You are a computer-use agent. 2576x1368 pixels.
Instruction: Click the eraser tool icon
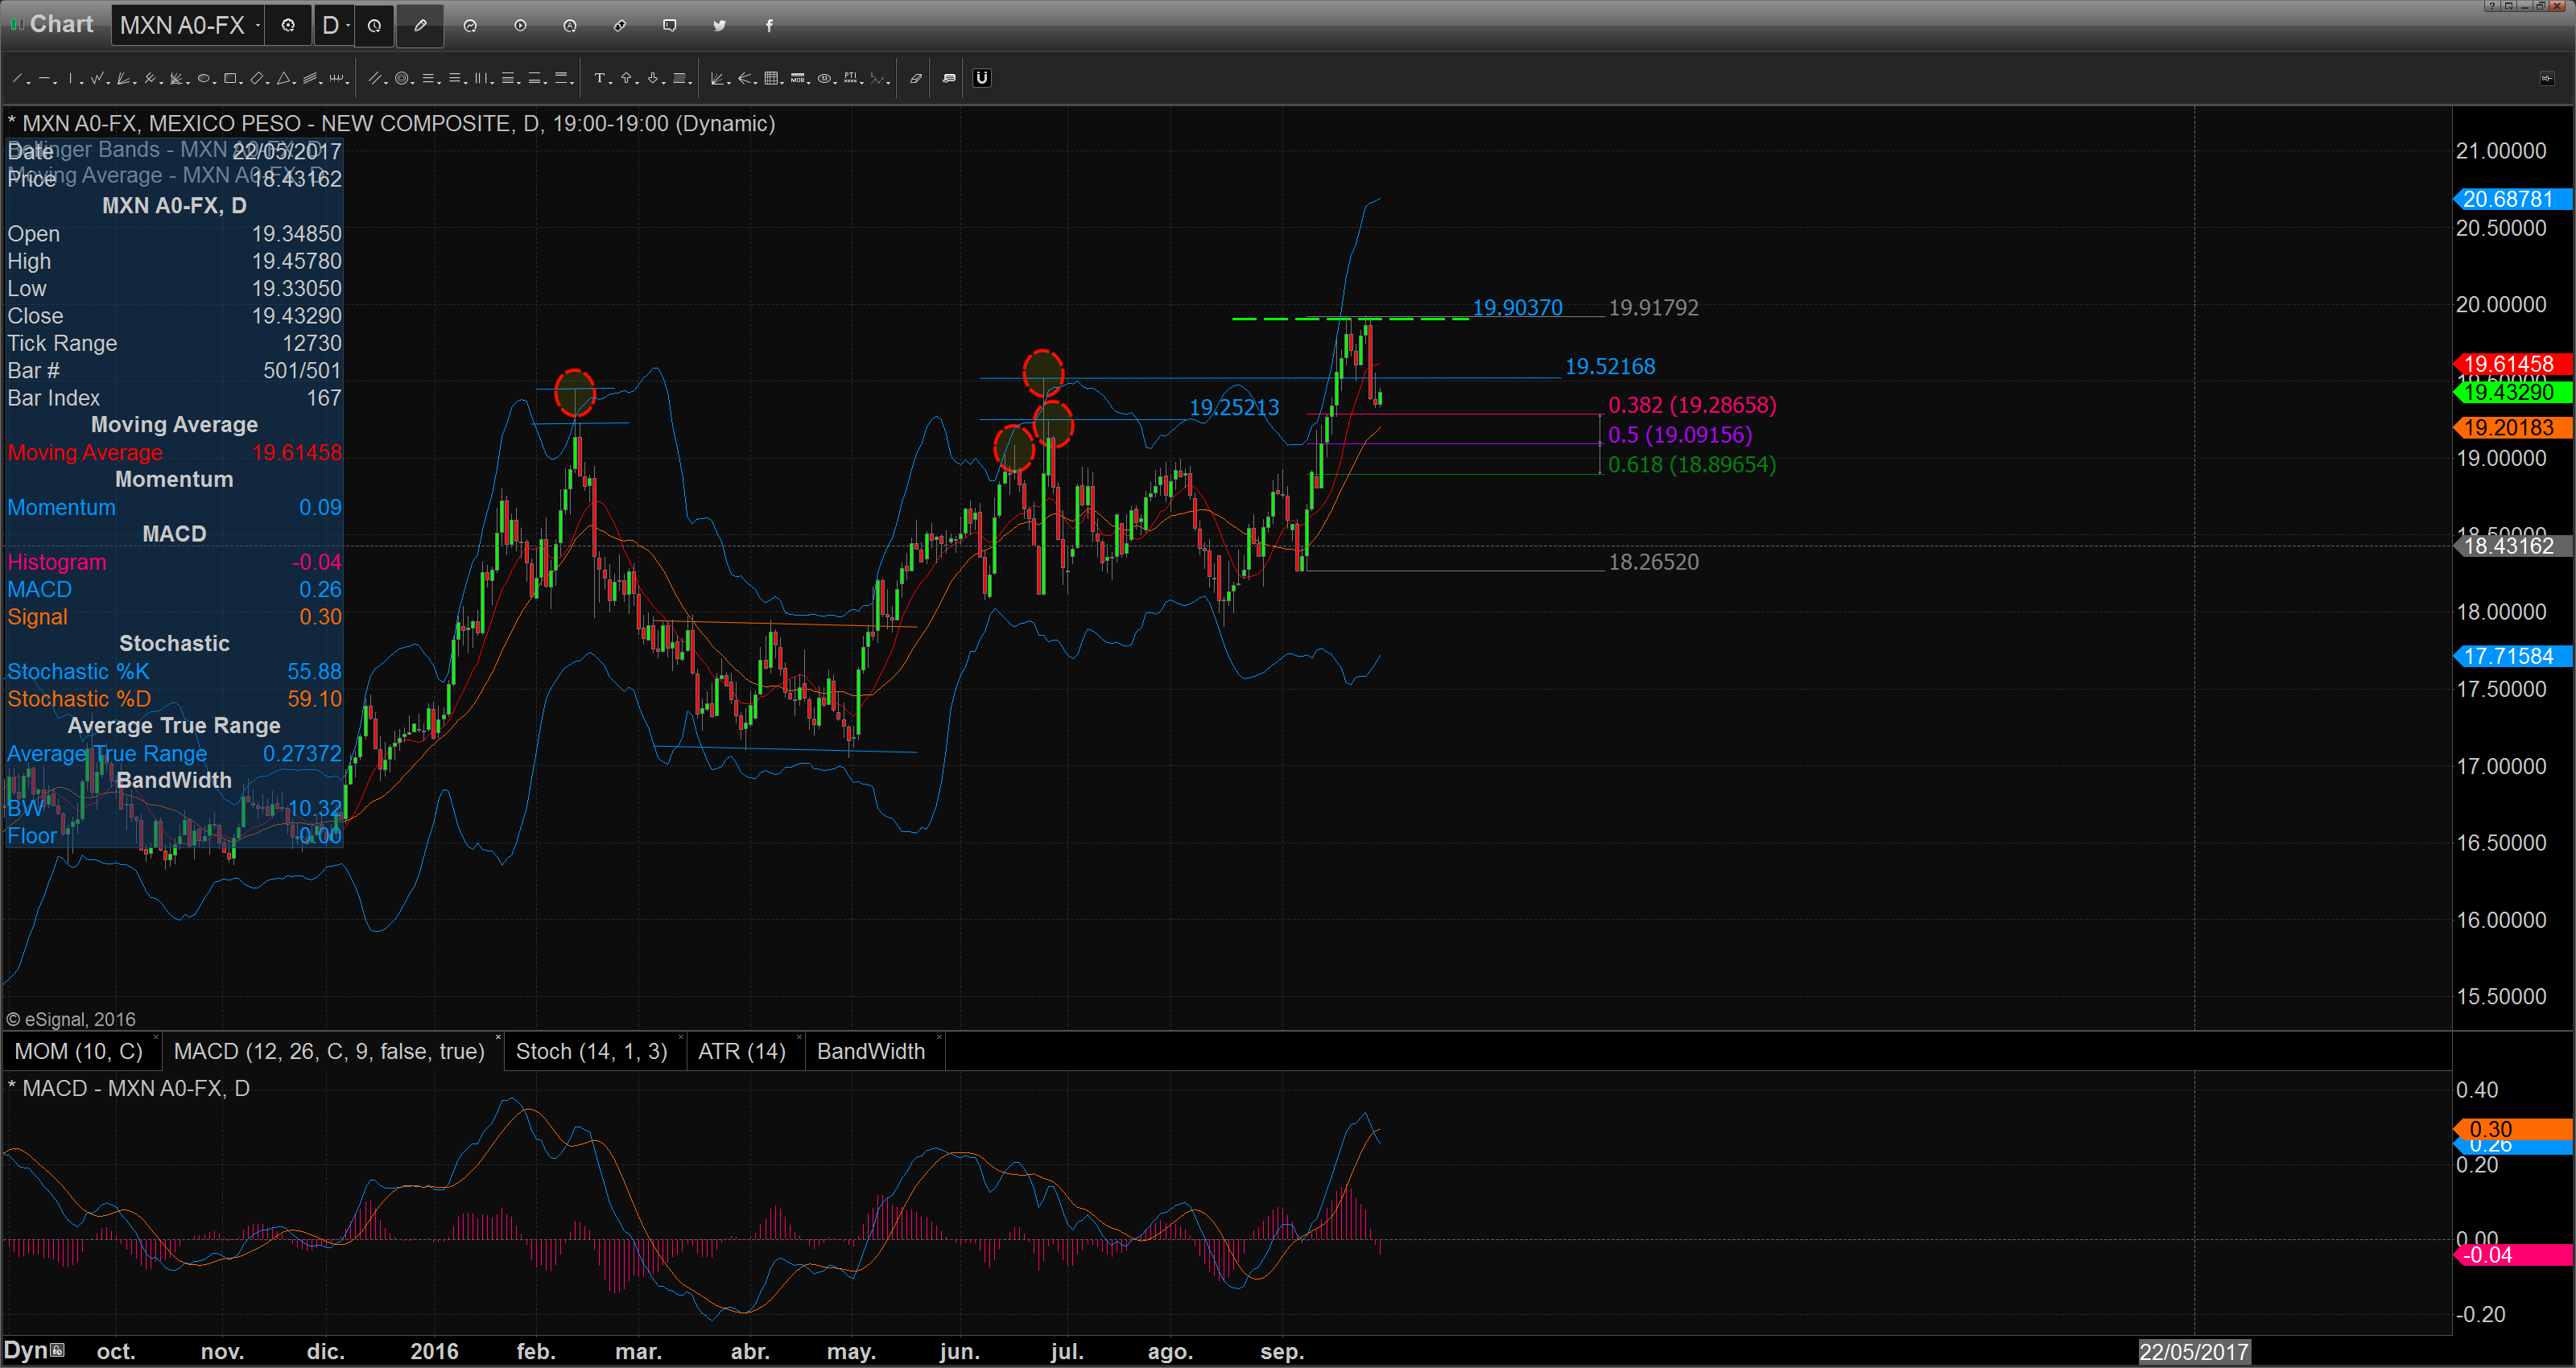pos(915,78)
